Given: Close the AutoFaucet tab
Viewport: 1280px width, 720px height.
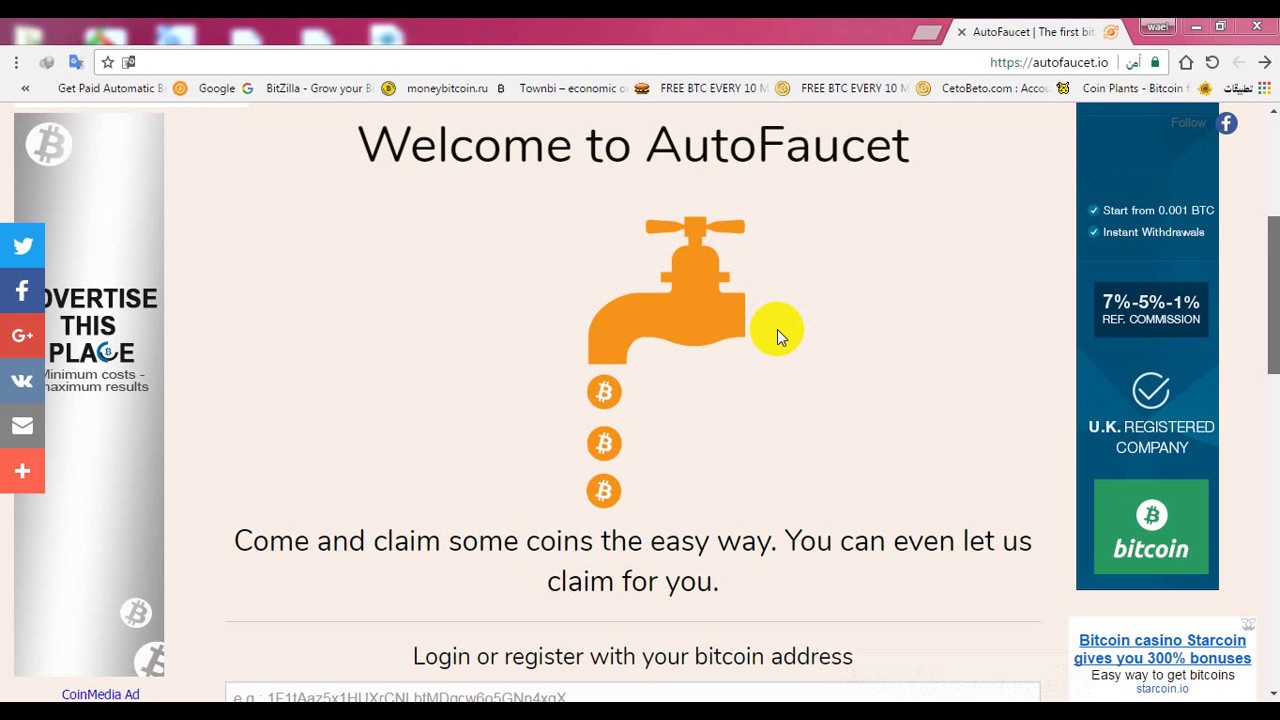Looking at the screenshot, I should (961, 32).
